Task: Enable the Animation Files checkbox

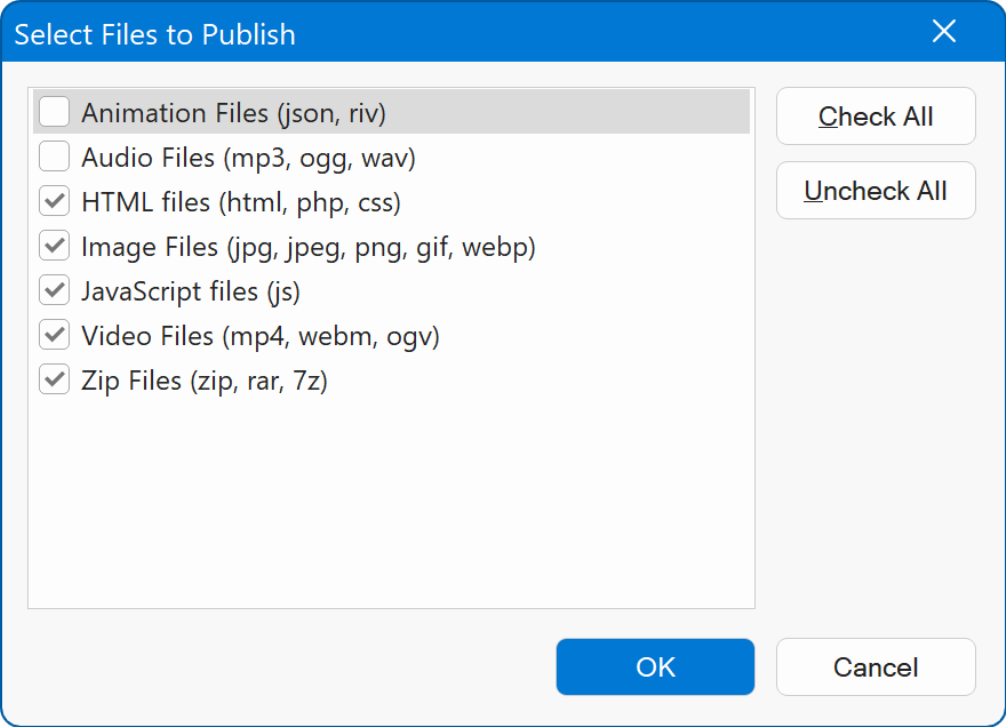Action: click(54, 112)
